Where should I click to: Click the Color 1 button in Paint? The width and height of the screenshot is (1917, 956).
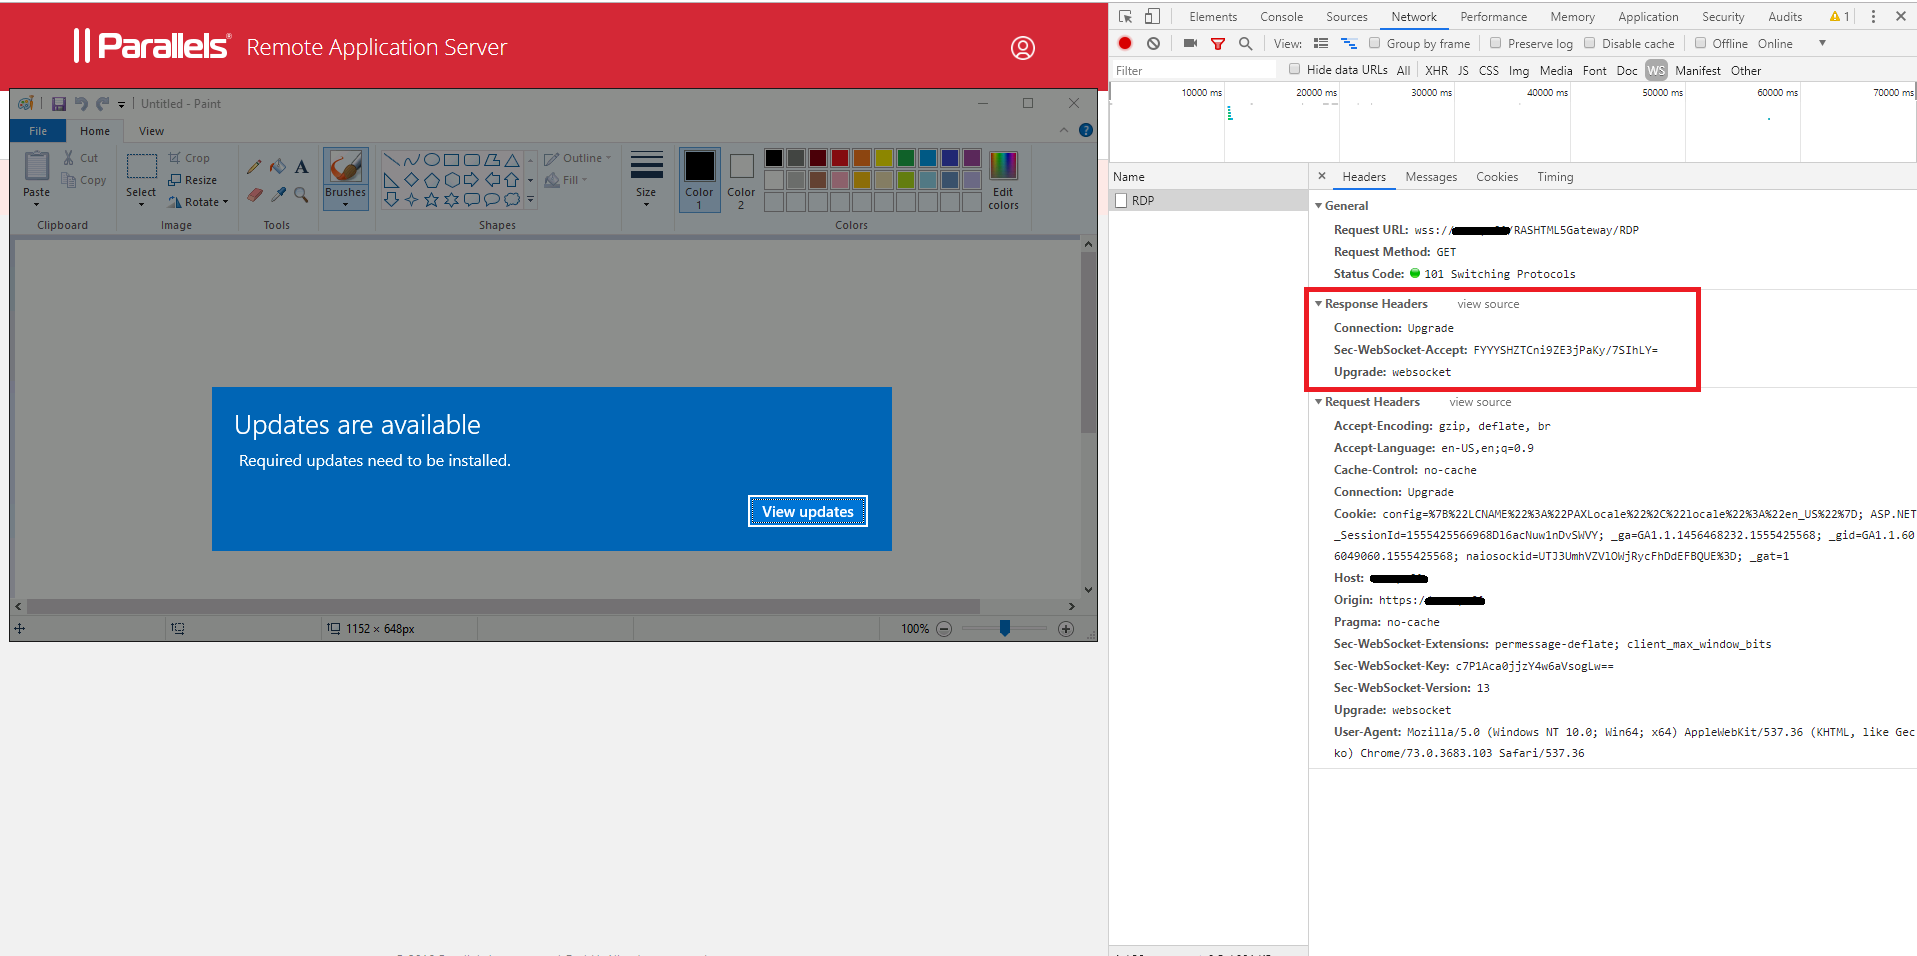(699, 180)
